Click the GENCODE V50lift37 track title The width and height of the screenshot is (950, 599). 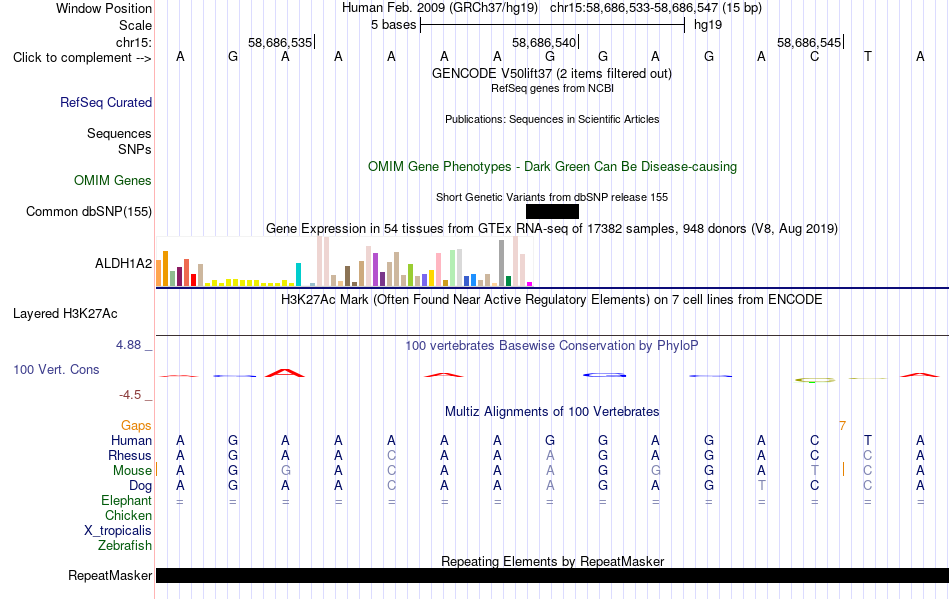point(552,73)
